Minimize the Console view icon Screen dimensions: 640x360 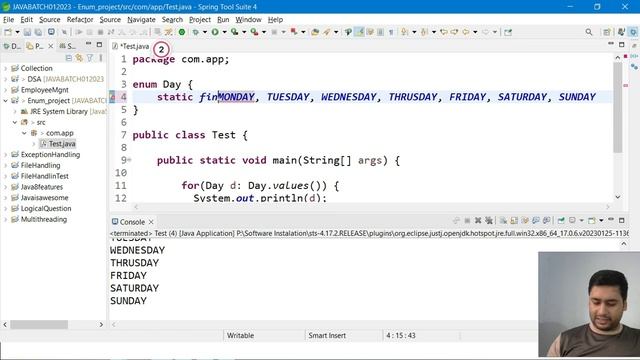(x=611, y=220)
